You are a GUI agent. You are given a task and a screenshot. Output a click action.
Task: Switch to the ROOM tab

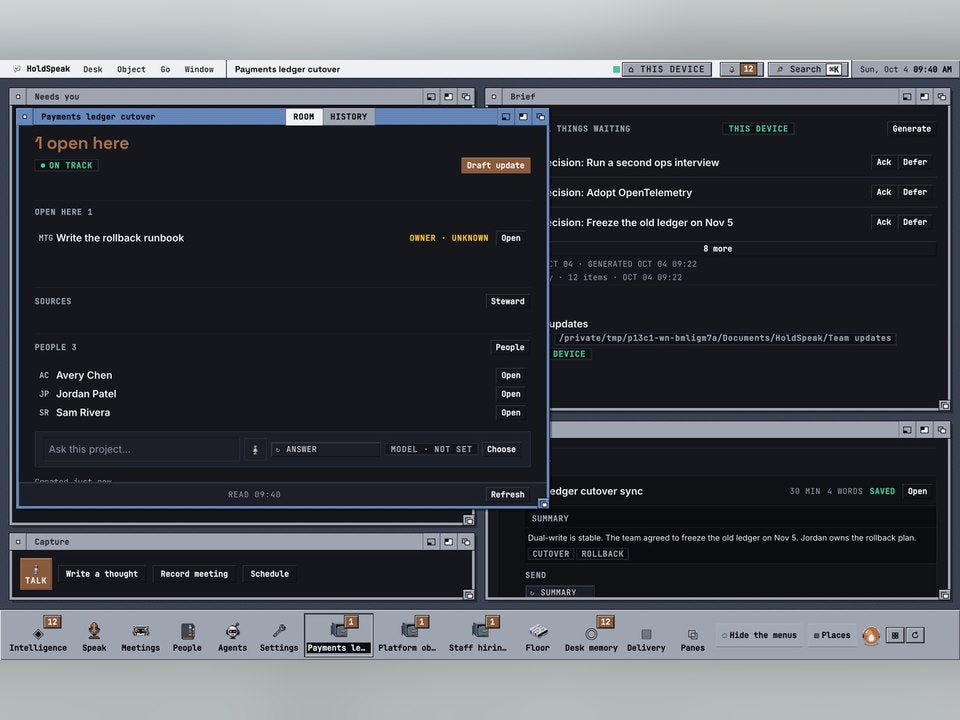point(304,117)
